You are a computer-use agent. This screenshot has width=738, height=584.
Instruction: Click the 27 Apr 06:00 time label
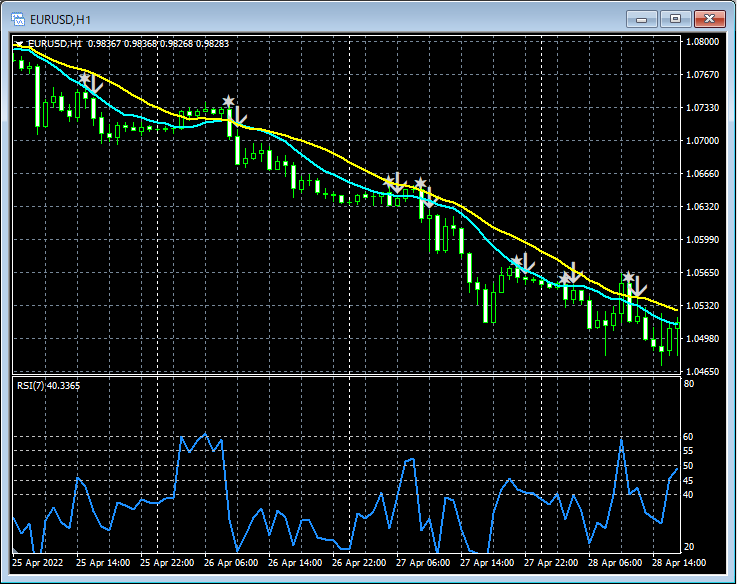[423, 563]
